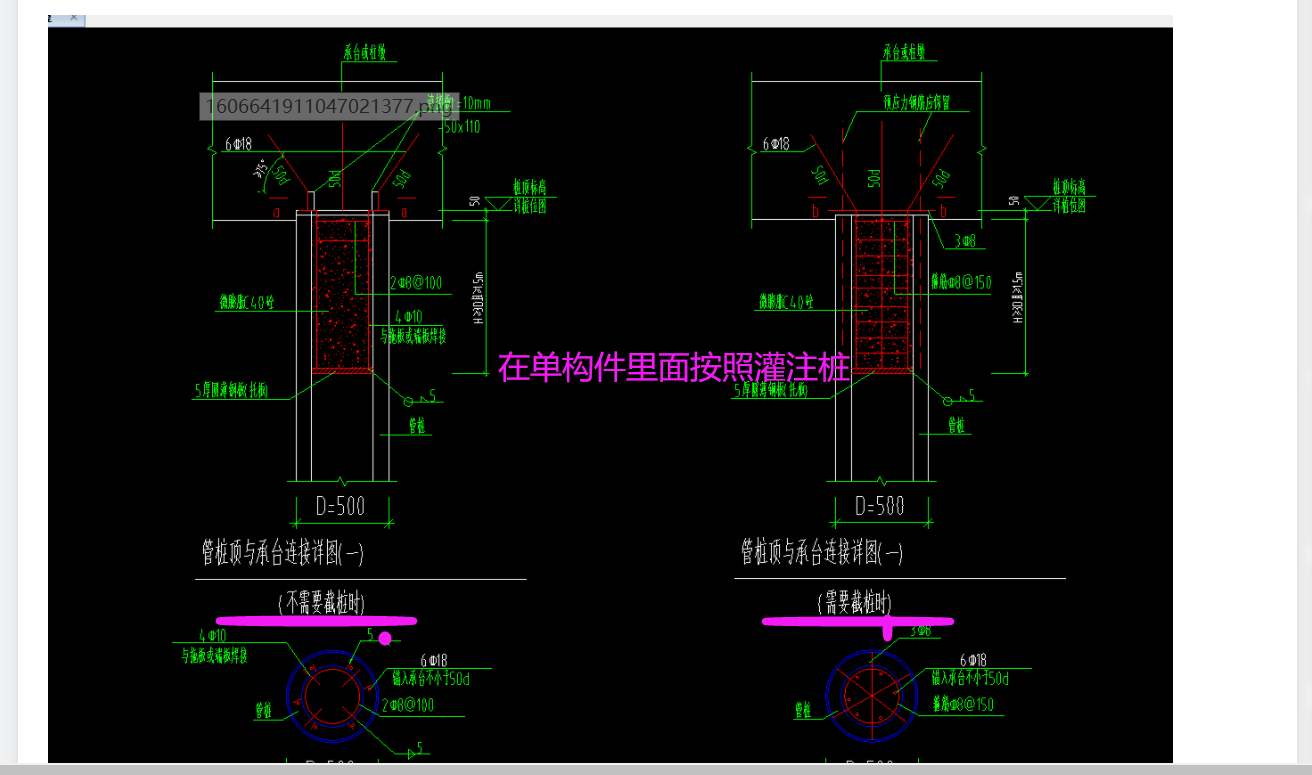Click the (需要截桩时) caption
The height and width of the screenshot is (775, 1312).
pyautogui.click(x=853, y=603)
